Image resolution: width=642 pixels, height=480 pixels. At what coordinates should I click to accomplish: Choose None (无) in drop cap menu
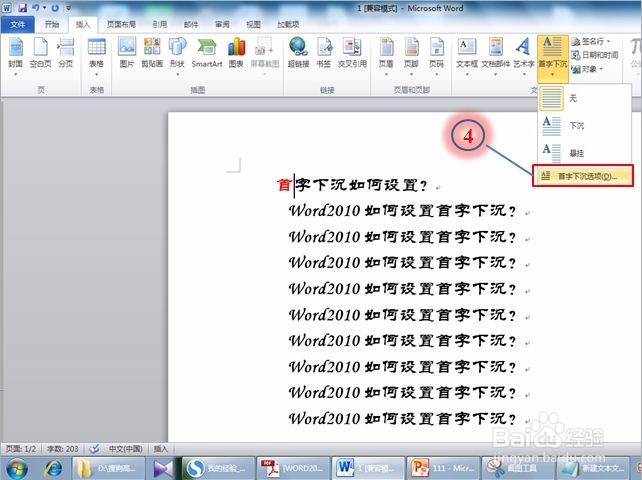(x=584, y=98)
